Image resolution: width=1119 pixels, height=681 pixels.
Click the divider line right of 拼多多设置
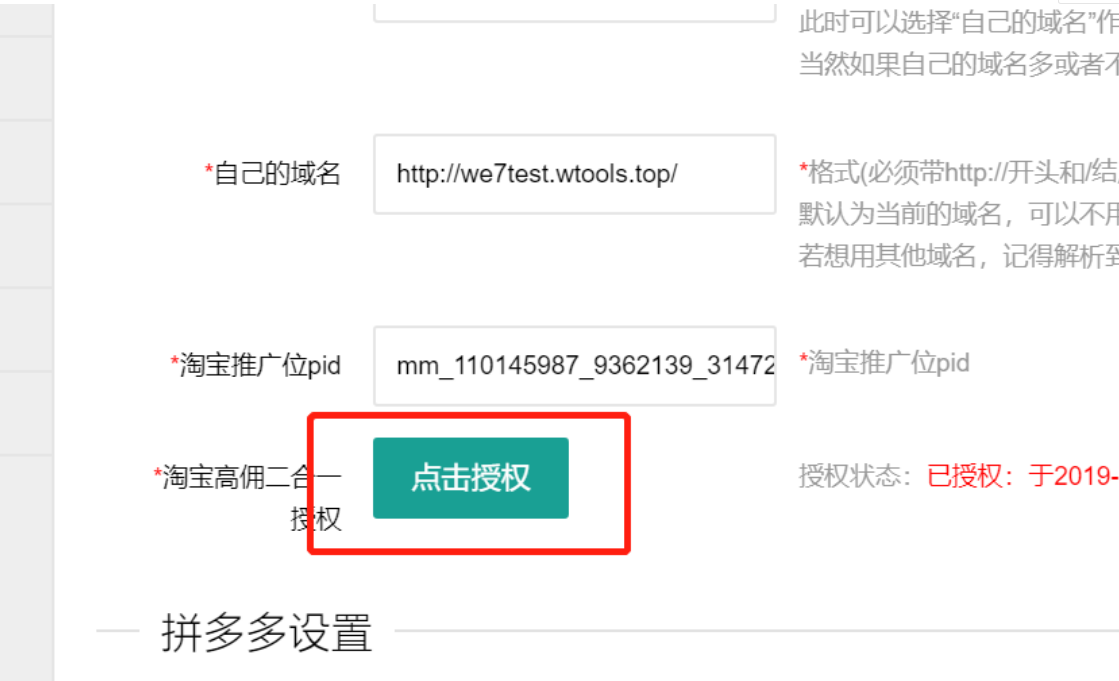pyautogui.click(x=756, y=631)
